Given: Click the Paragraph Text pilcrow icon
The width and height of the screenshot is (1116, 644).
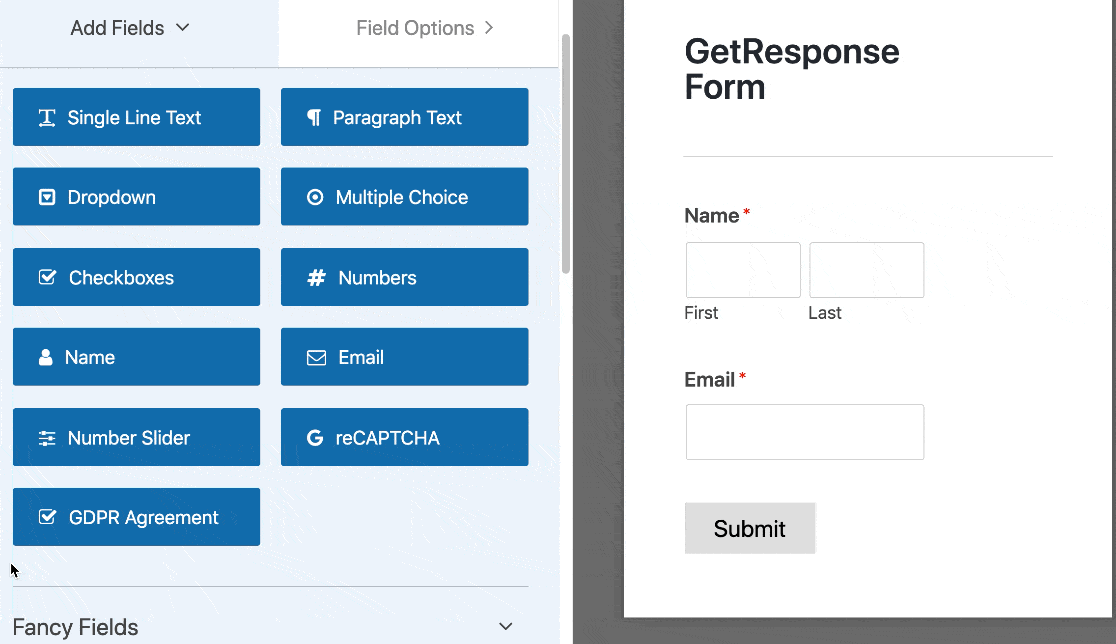Looking at the screenshot, I should click(x=314, y=118).
